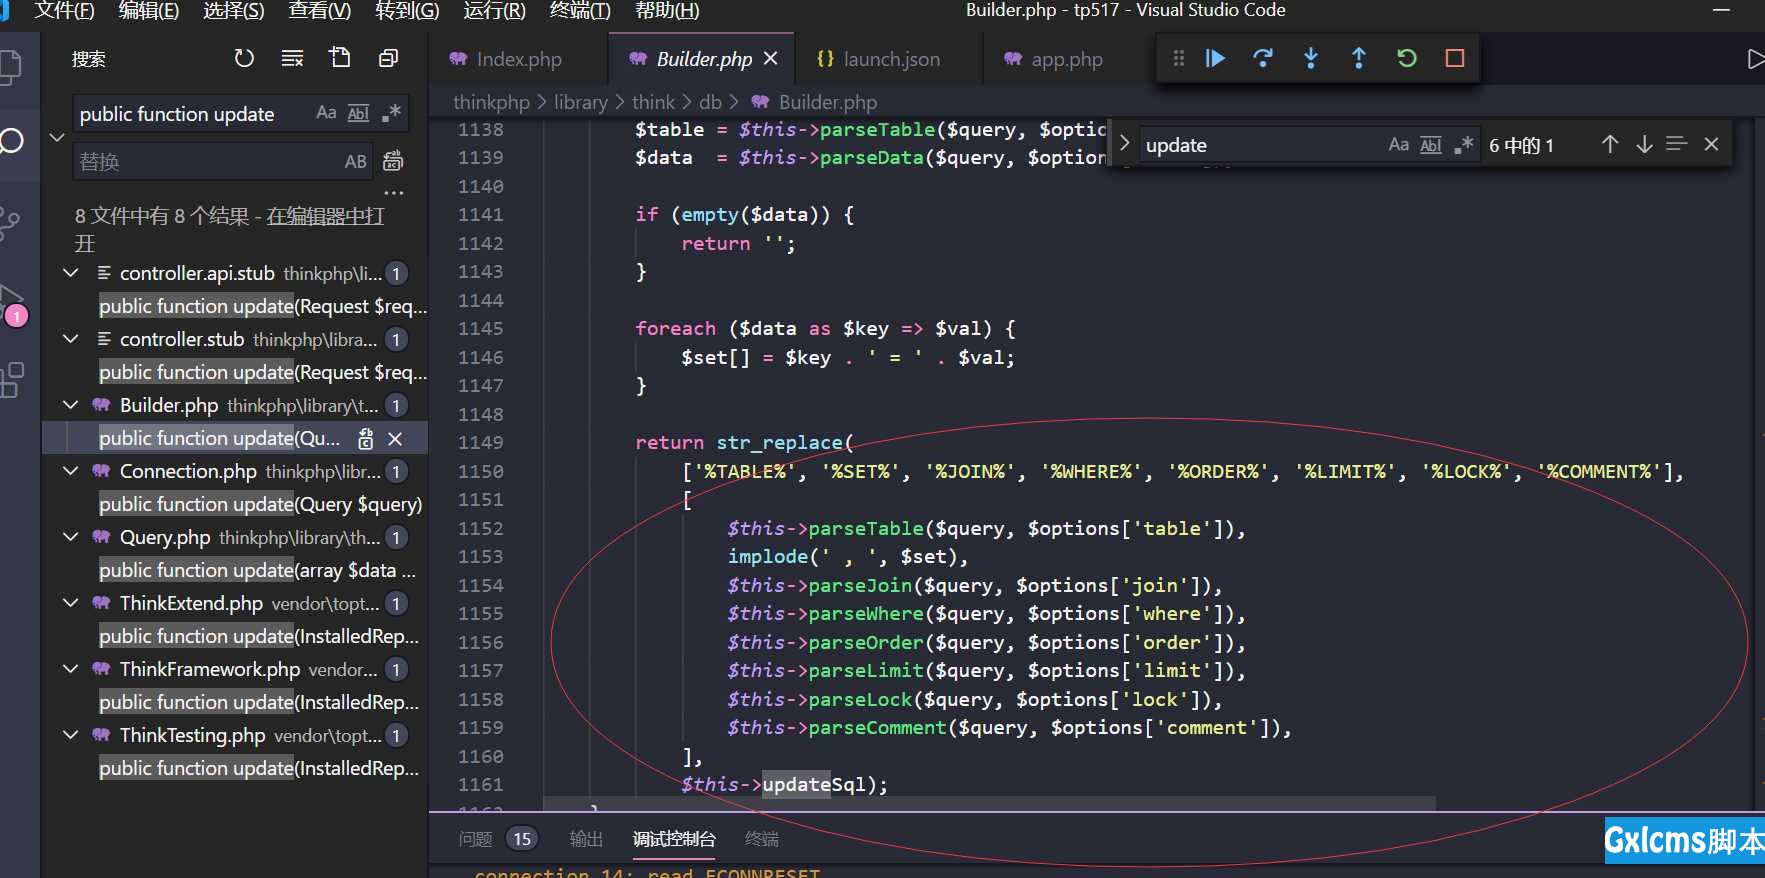Stop the debug session

coord(1455,58)
